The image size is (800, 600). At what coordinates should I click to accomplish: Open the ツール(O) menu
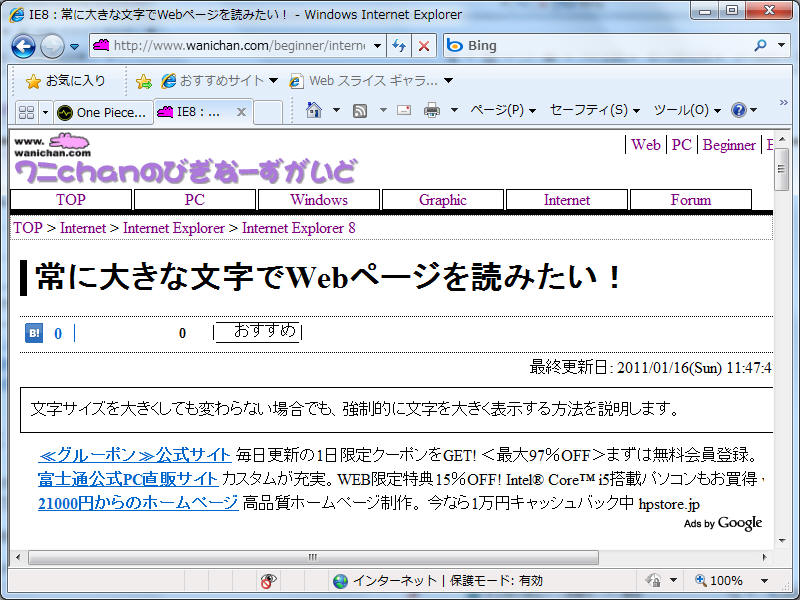click(687, 110)
